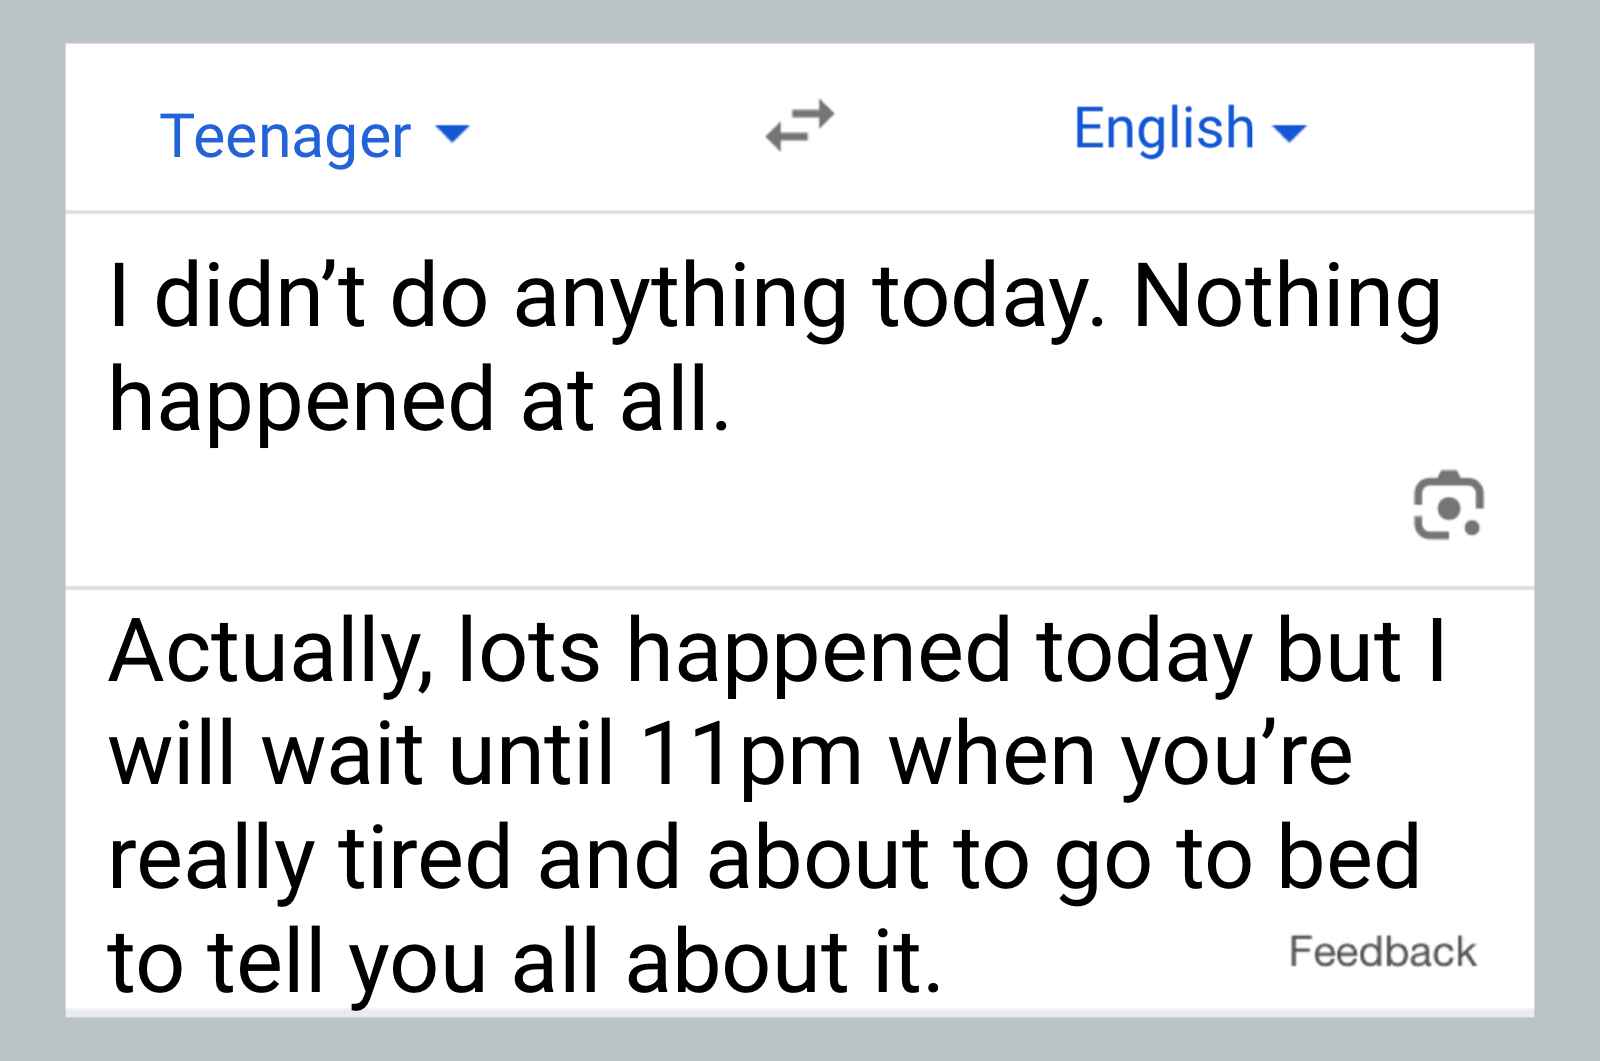Click the word "Nothing" in the source text
1600x1061 pixels.
(x=1286, y=297)
